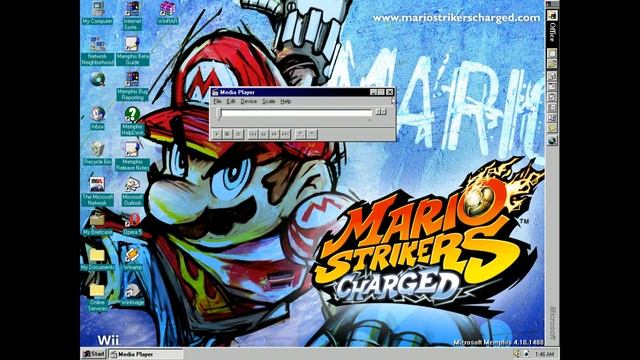Viewport: 640px width, 360px height.
Task: Open the Memphis Bug Reporting shortcut
Action: (x=132, y=86)
